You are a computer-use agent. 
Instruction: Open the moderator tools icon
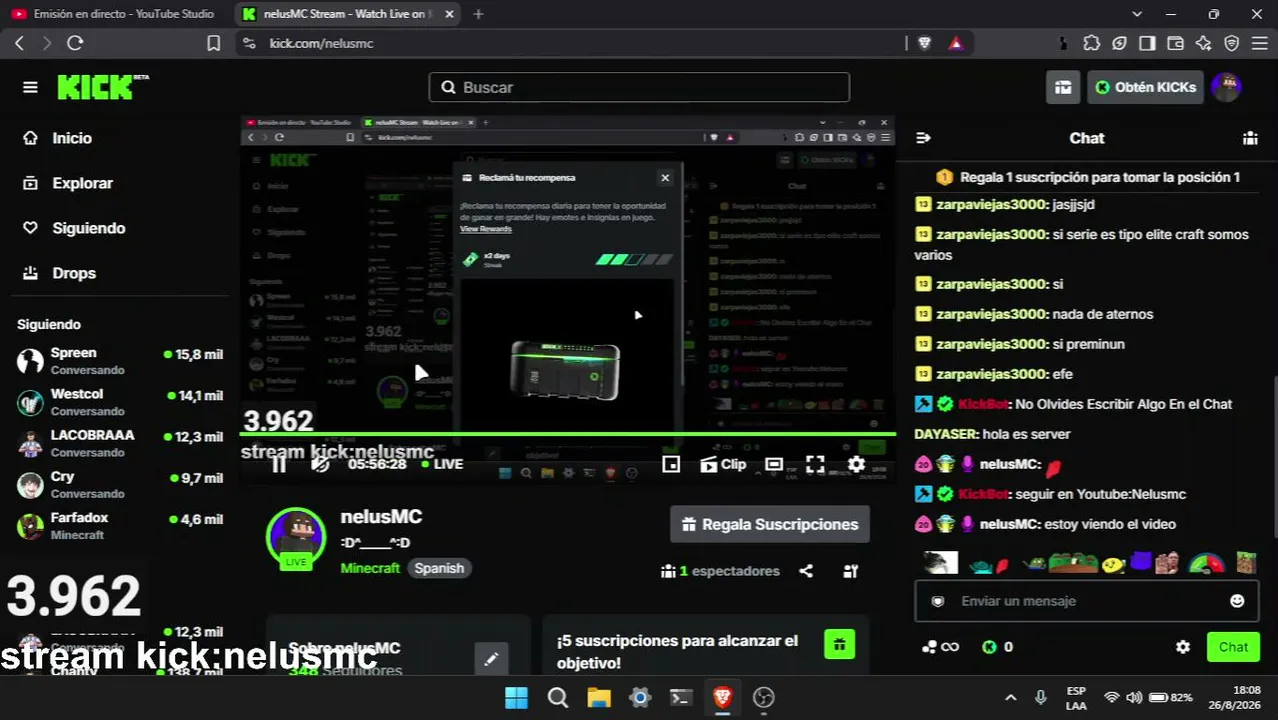click(x=851, y=571)
